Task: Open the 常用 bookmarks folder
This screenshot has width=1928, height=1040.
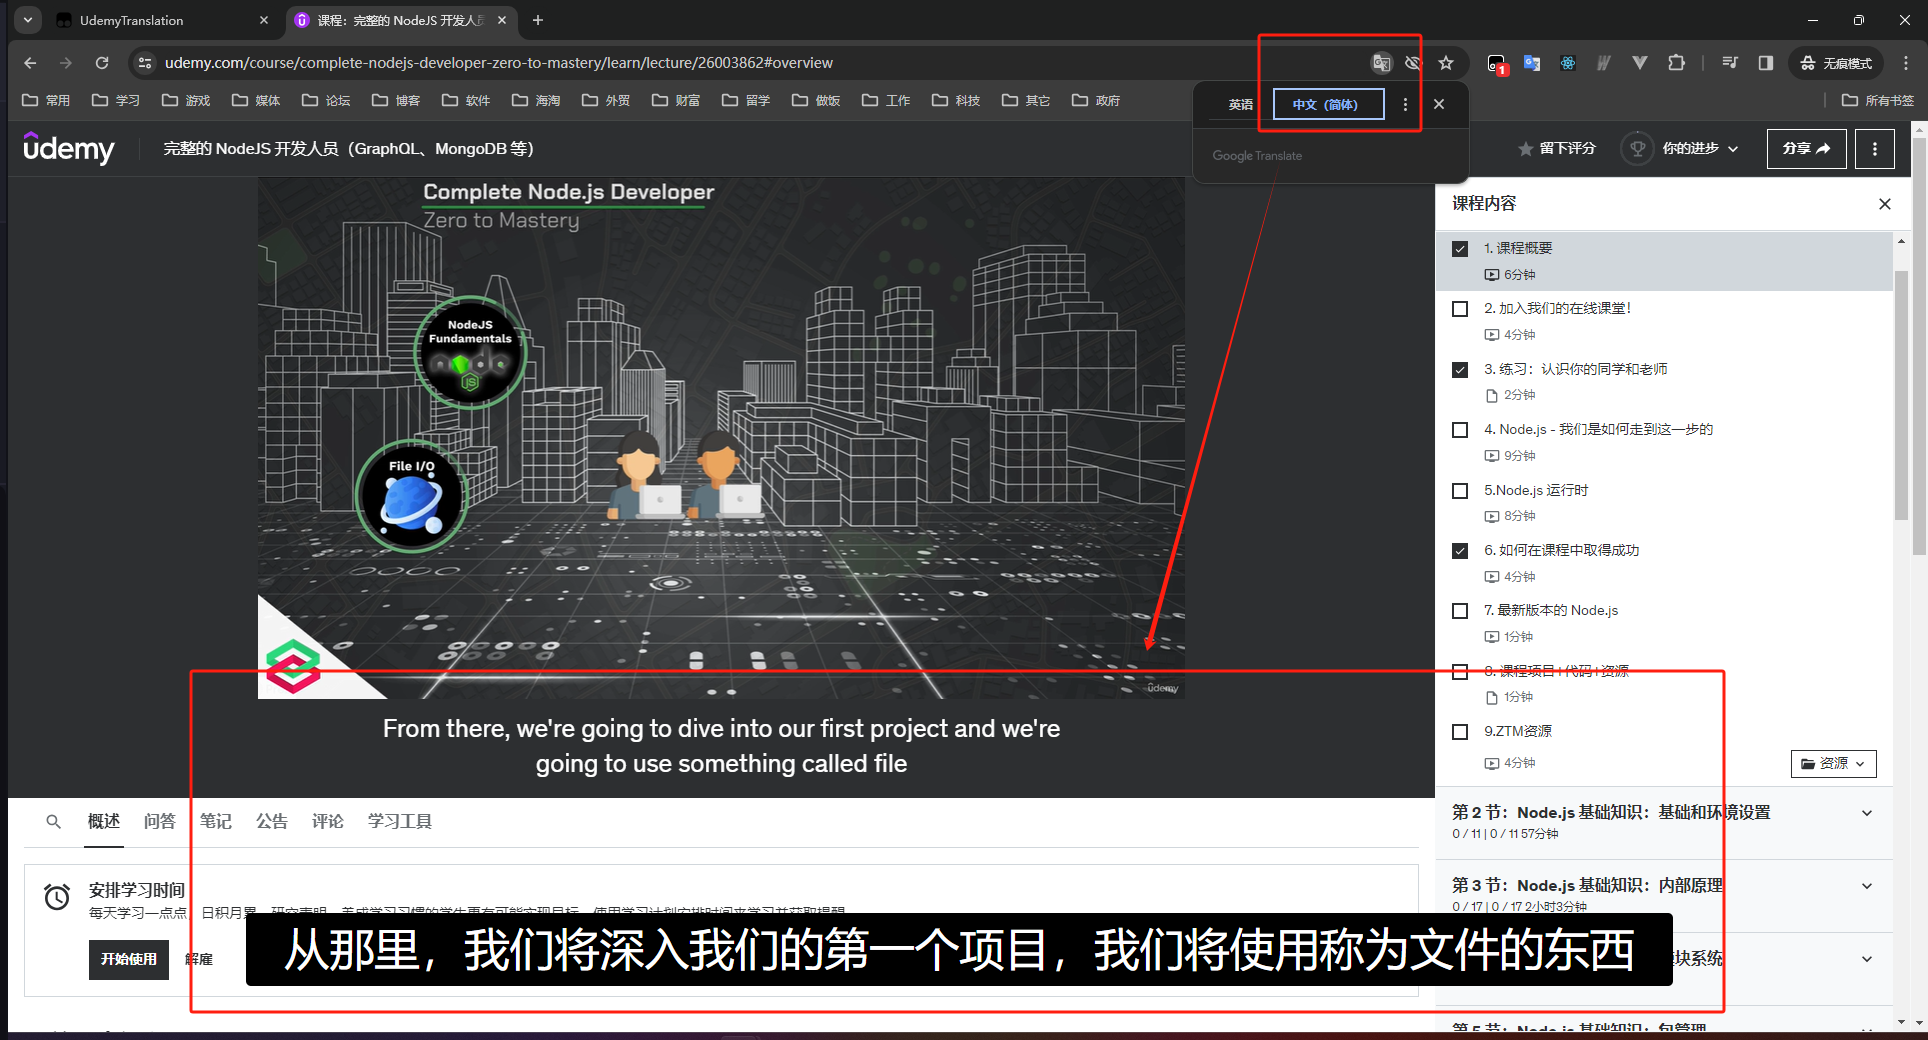Action: pos(46,100)
